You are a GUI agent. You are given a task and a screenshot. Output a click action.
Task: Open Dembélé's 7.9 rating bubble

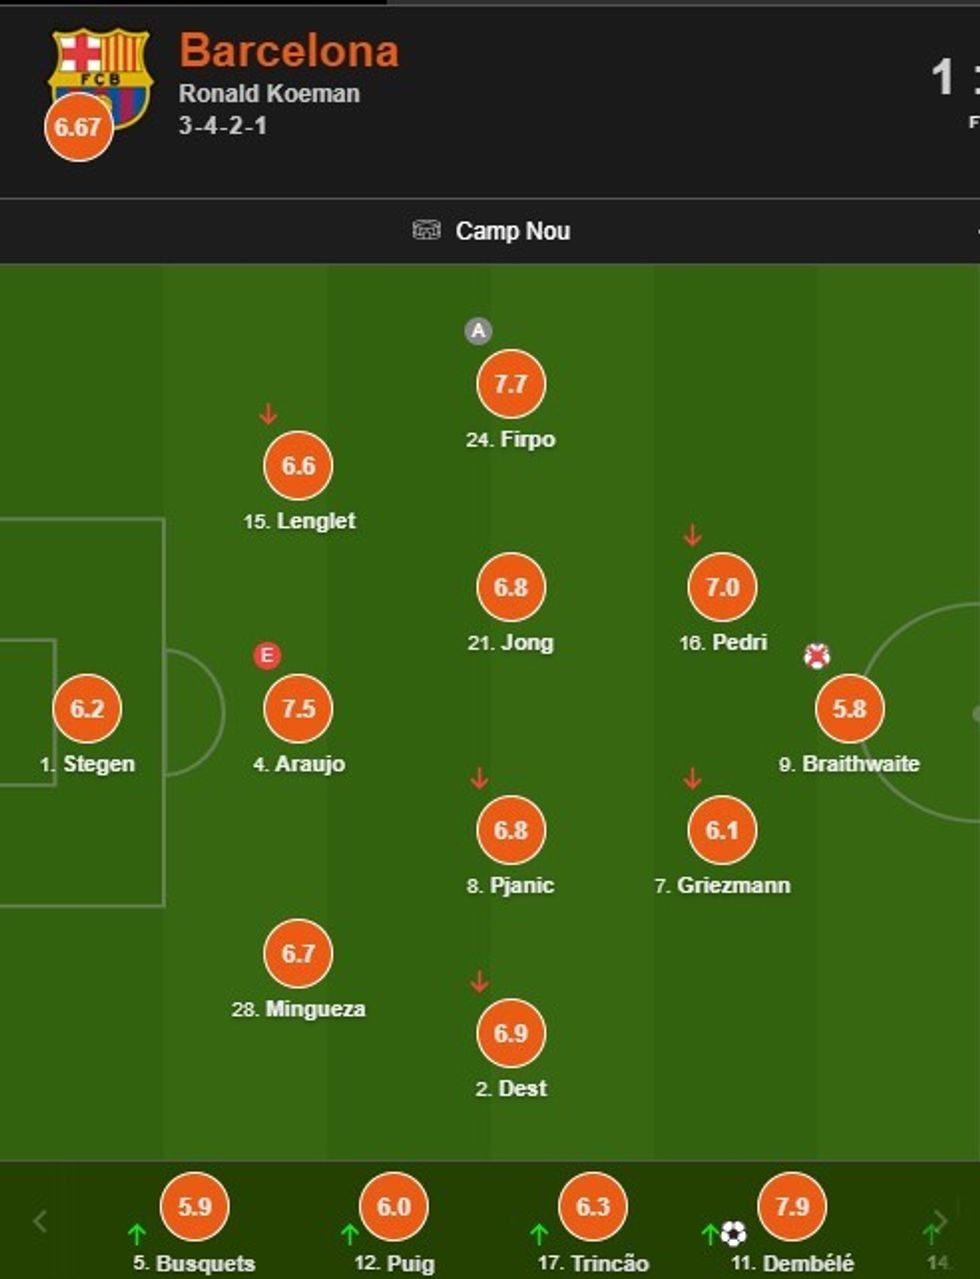(792, 1206)
